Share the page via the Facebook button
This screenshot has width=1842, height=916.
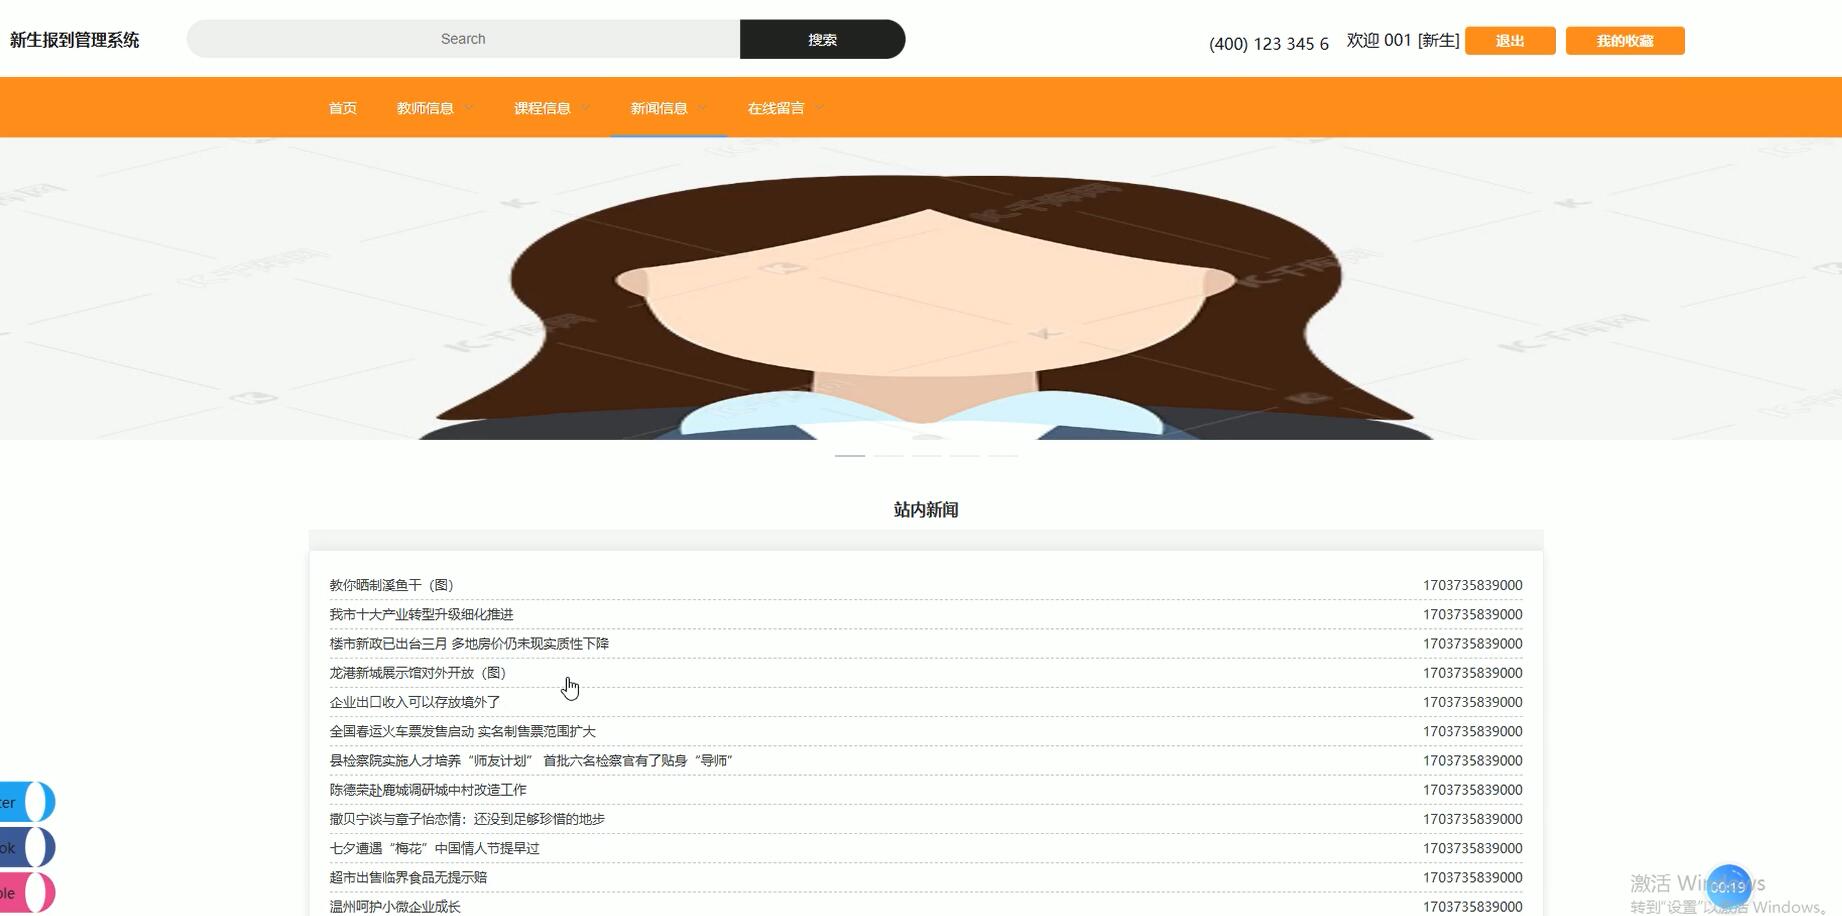tap(25, 846)
